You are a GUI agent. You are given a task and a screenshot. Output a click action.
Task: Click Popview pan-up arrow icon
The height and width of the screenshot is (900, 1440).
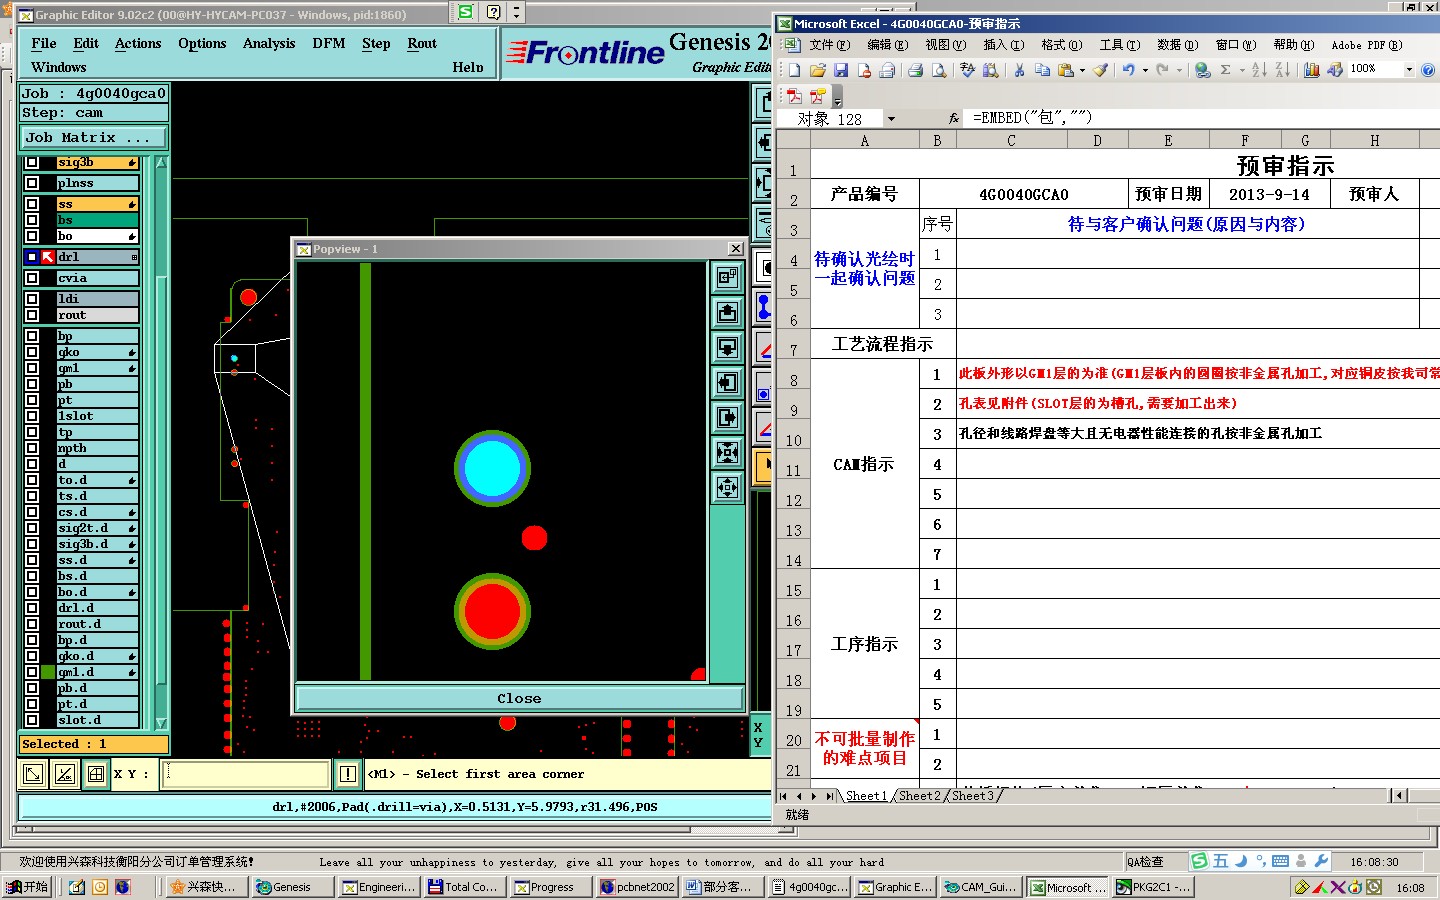[x=728, y=312]
